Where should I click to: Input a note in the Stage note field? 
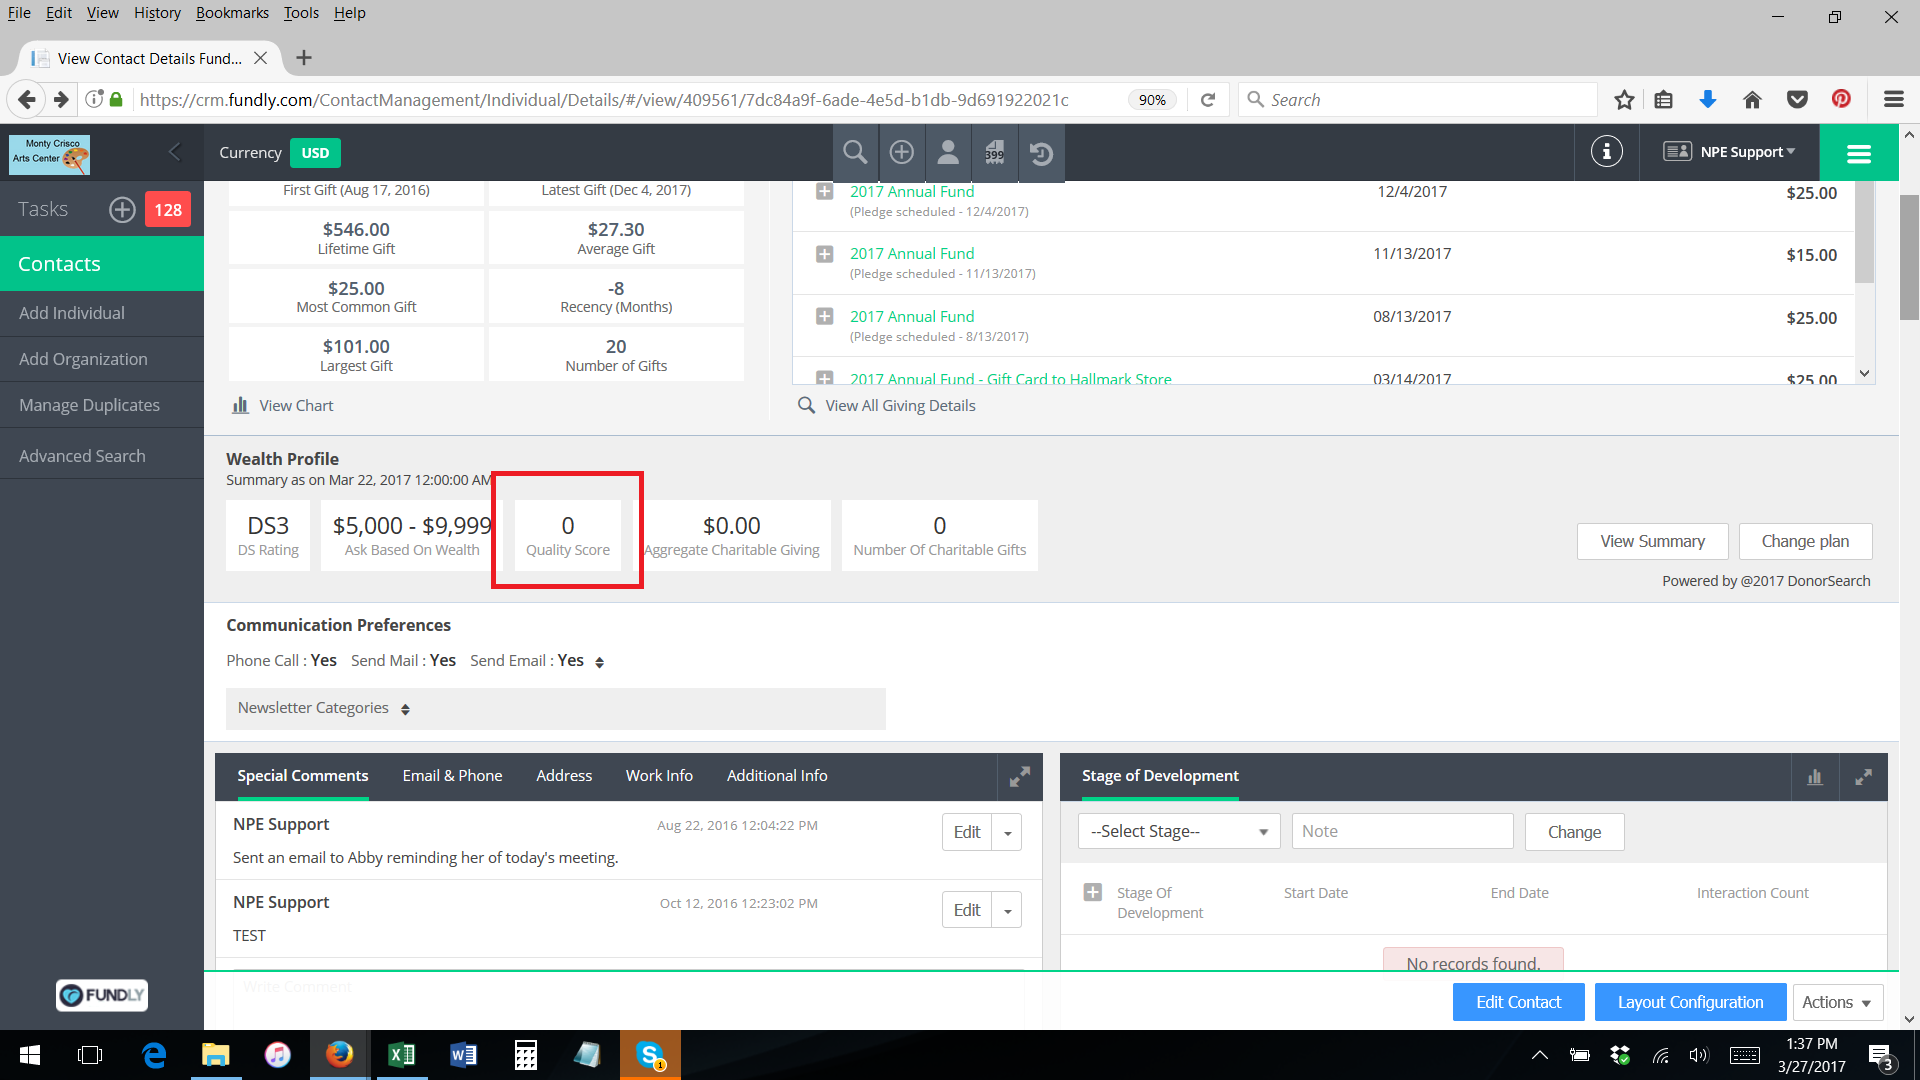[1400, 831]
